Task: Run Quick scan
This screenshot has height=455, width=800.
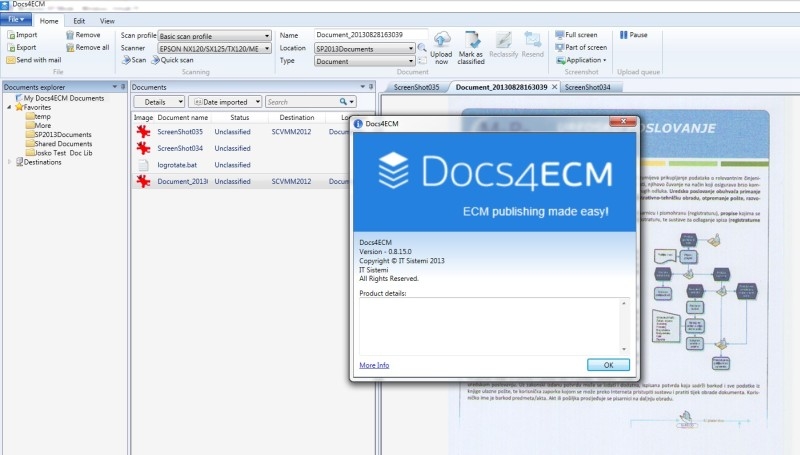Action: coord(172,60)
